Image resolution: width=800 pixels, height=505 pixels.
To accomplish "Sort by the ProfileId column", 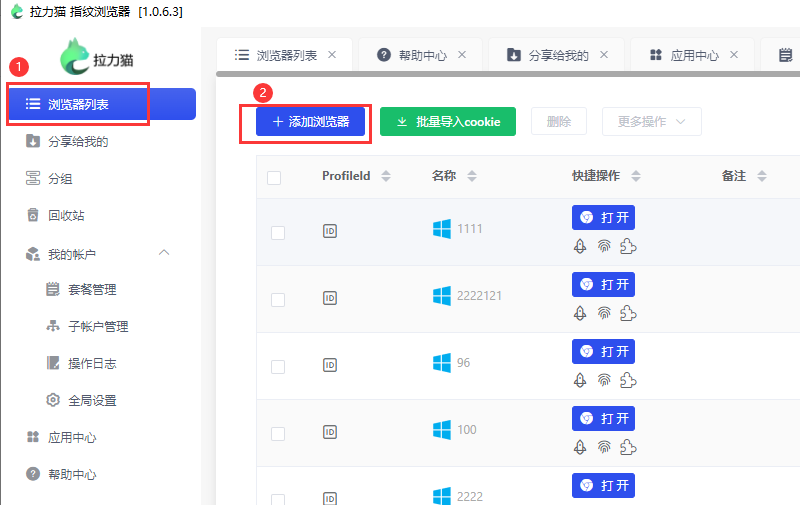I will click(386, 176).
